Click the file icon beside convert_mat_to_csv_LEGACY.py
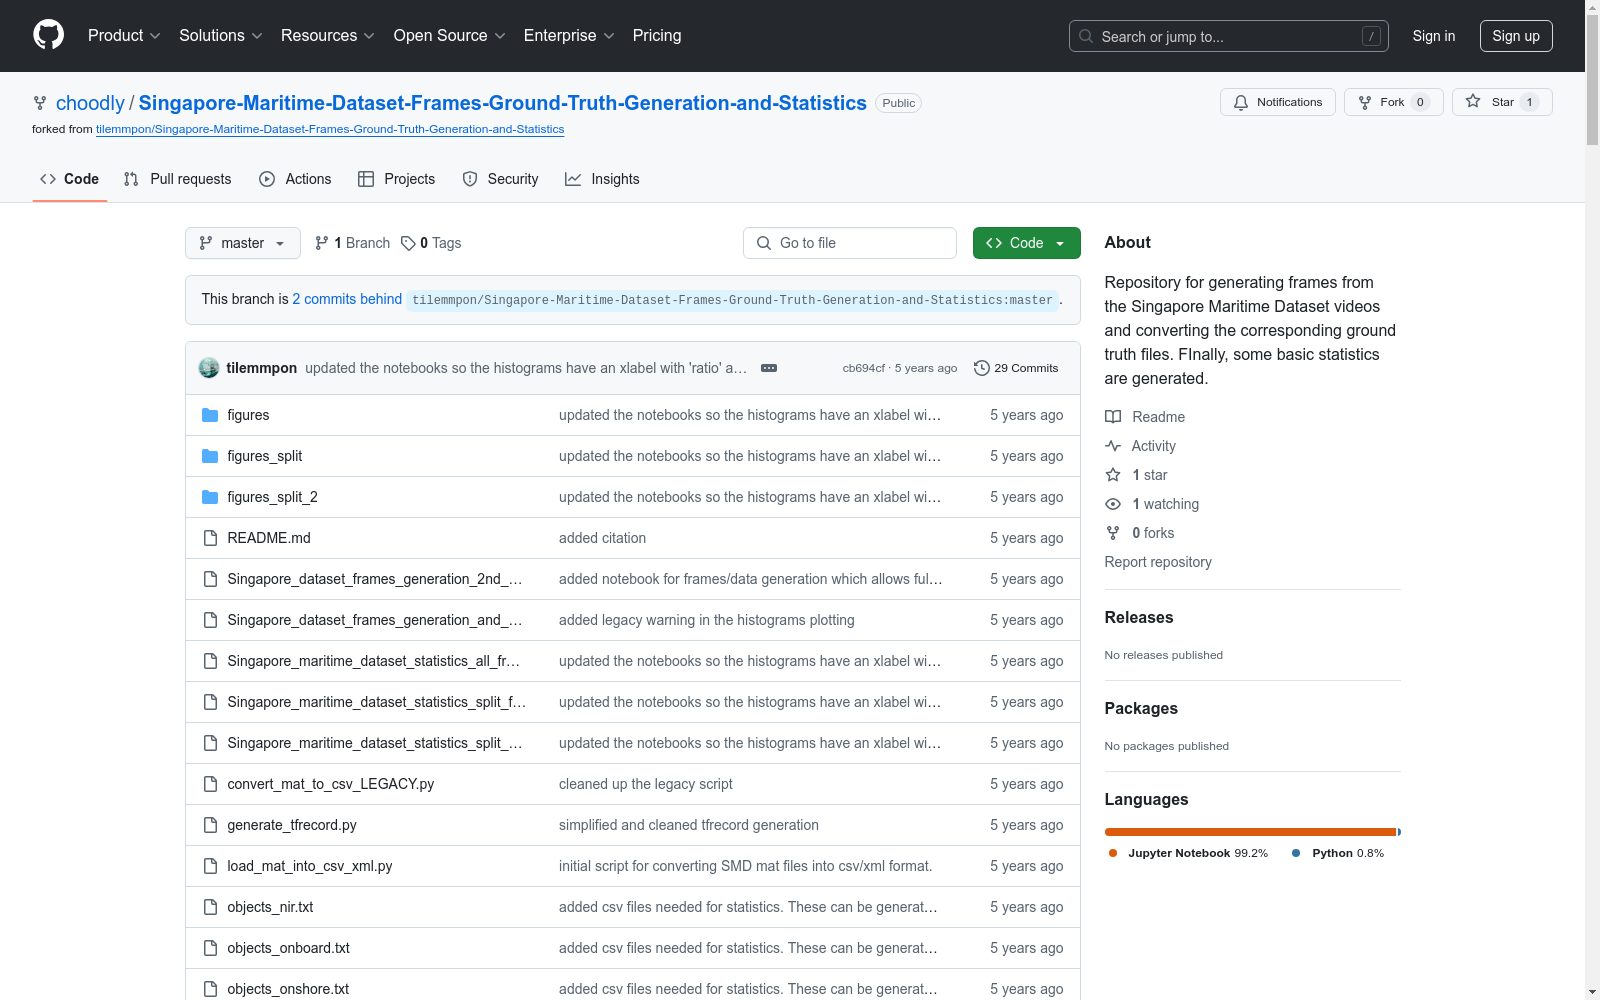 [x=210, y=784]
